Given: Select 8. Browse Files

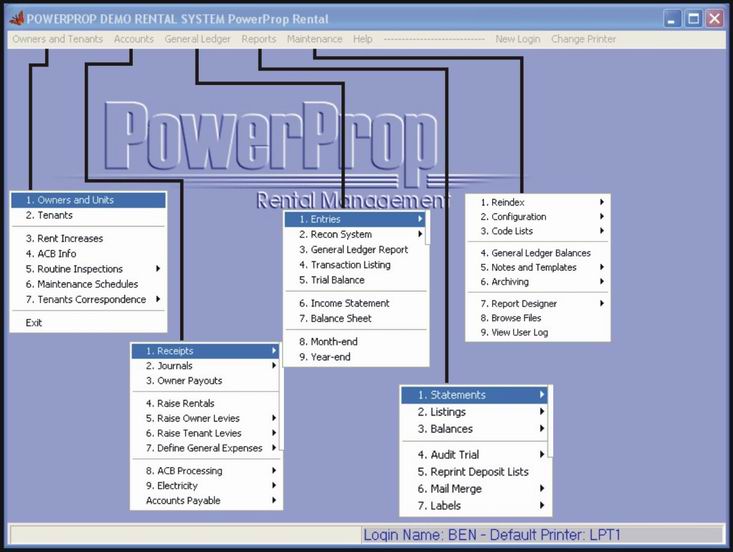Looking at the screenshot, I should pos(538,318).
